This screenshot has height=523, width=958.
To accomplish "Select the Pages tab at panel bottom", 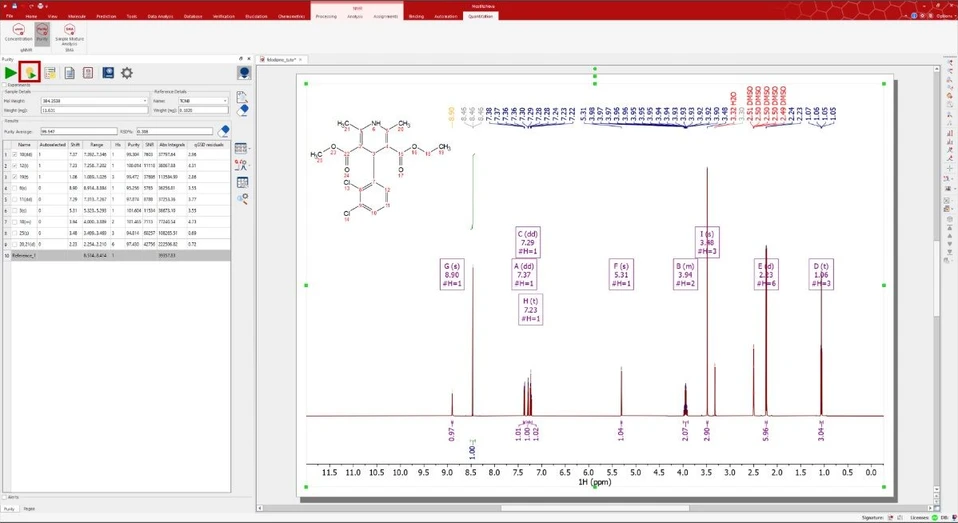I will (x=29, y=508).
